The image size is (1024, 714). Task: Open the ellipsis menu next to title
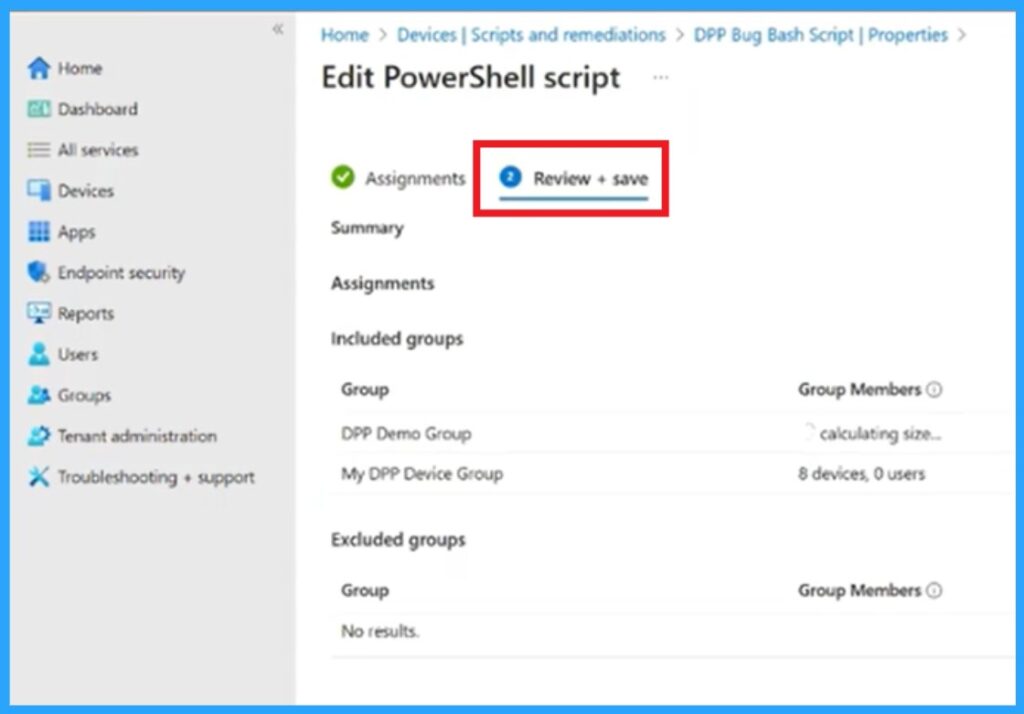click(659, 78)
